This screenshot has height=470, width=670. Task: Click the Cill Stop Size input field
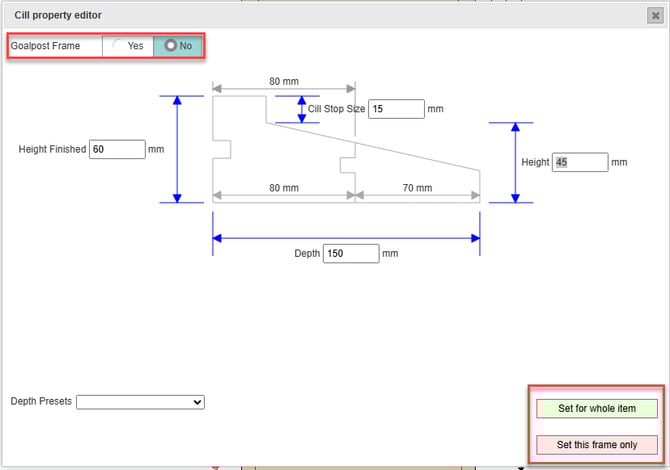[395, 109]
